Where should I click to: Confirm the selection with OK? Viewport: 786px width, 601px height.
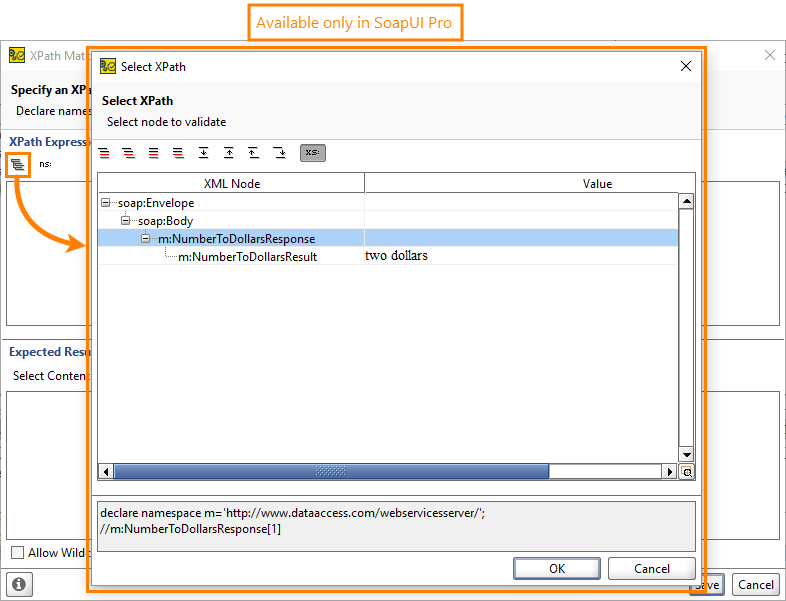point(557,568)
